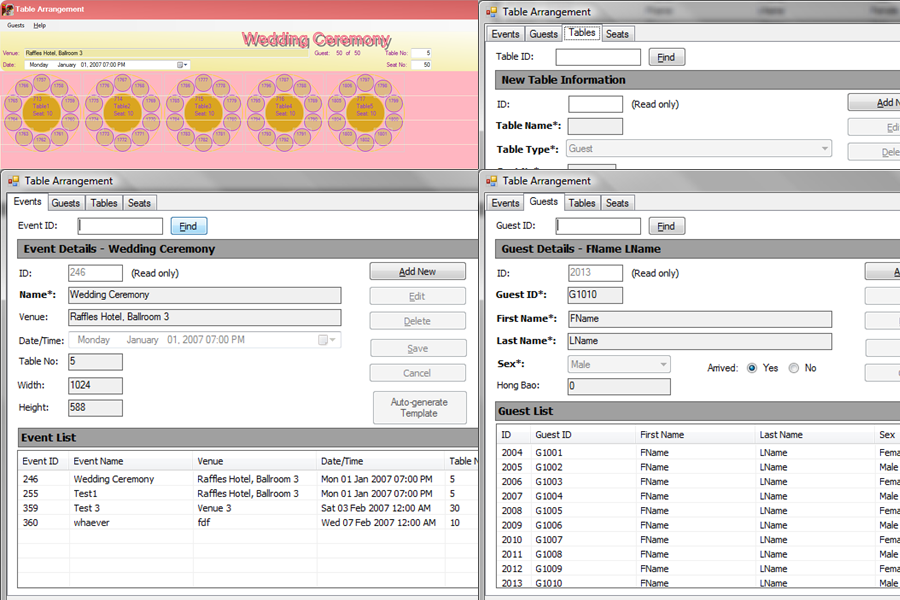Click window icon of the Tables-tab window
The width and height of the screenshot is (900, 600).
click(491, 12)
